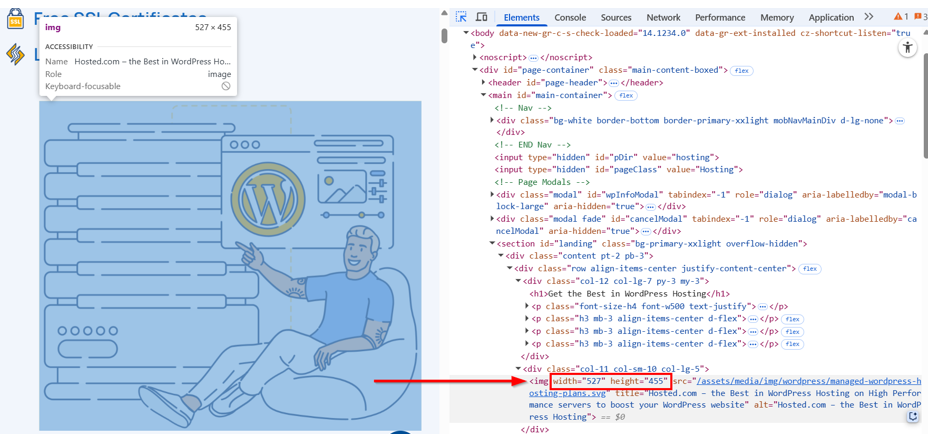Activate the inspect element picker tool
This screenshot has width=932, height=434.
point(461,17)
